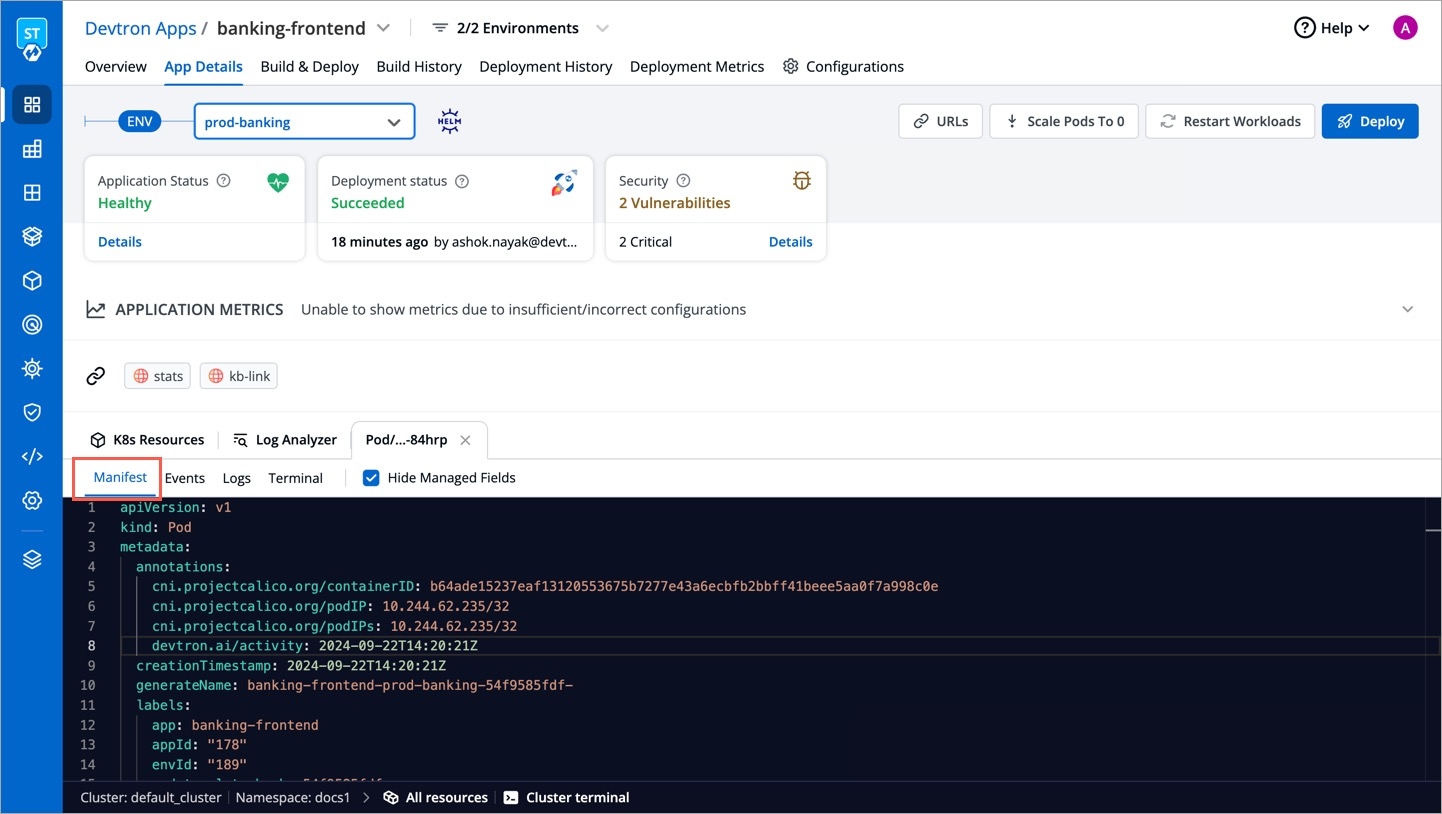Open the Help dropdown menu
The height and width of the screenshot is (814, 1442).
pos(1331,28)
